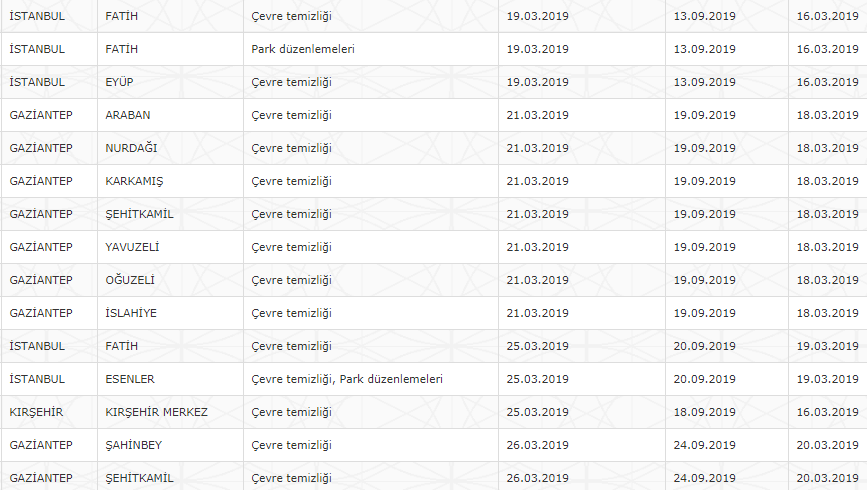Select the YAVUZELİ district cell

tap(170, 247)
